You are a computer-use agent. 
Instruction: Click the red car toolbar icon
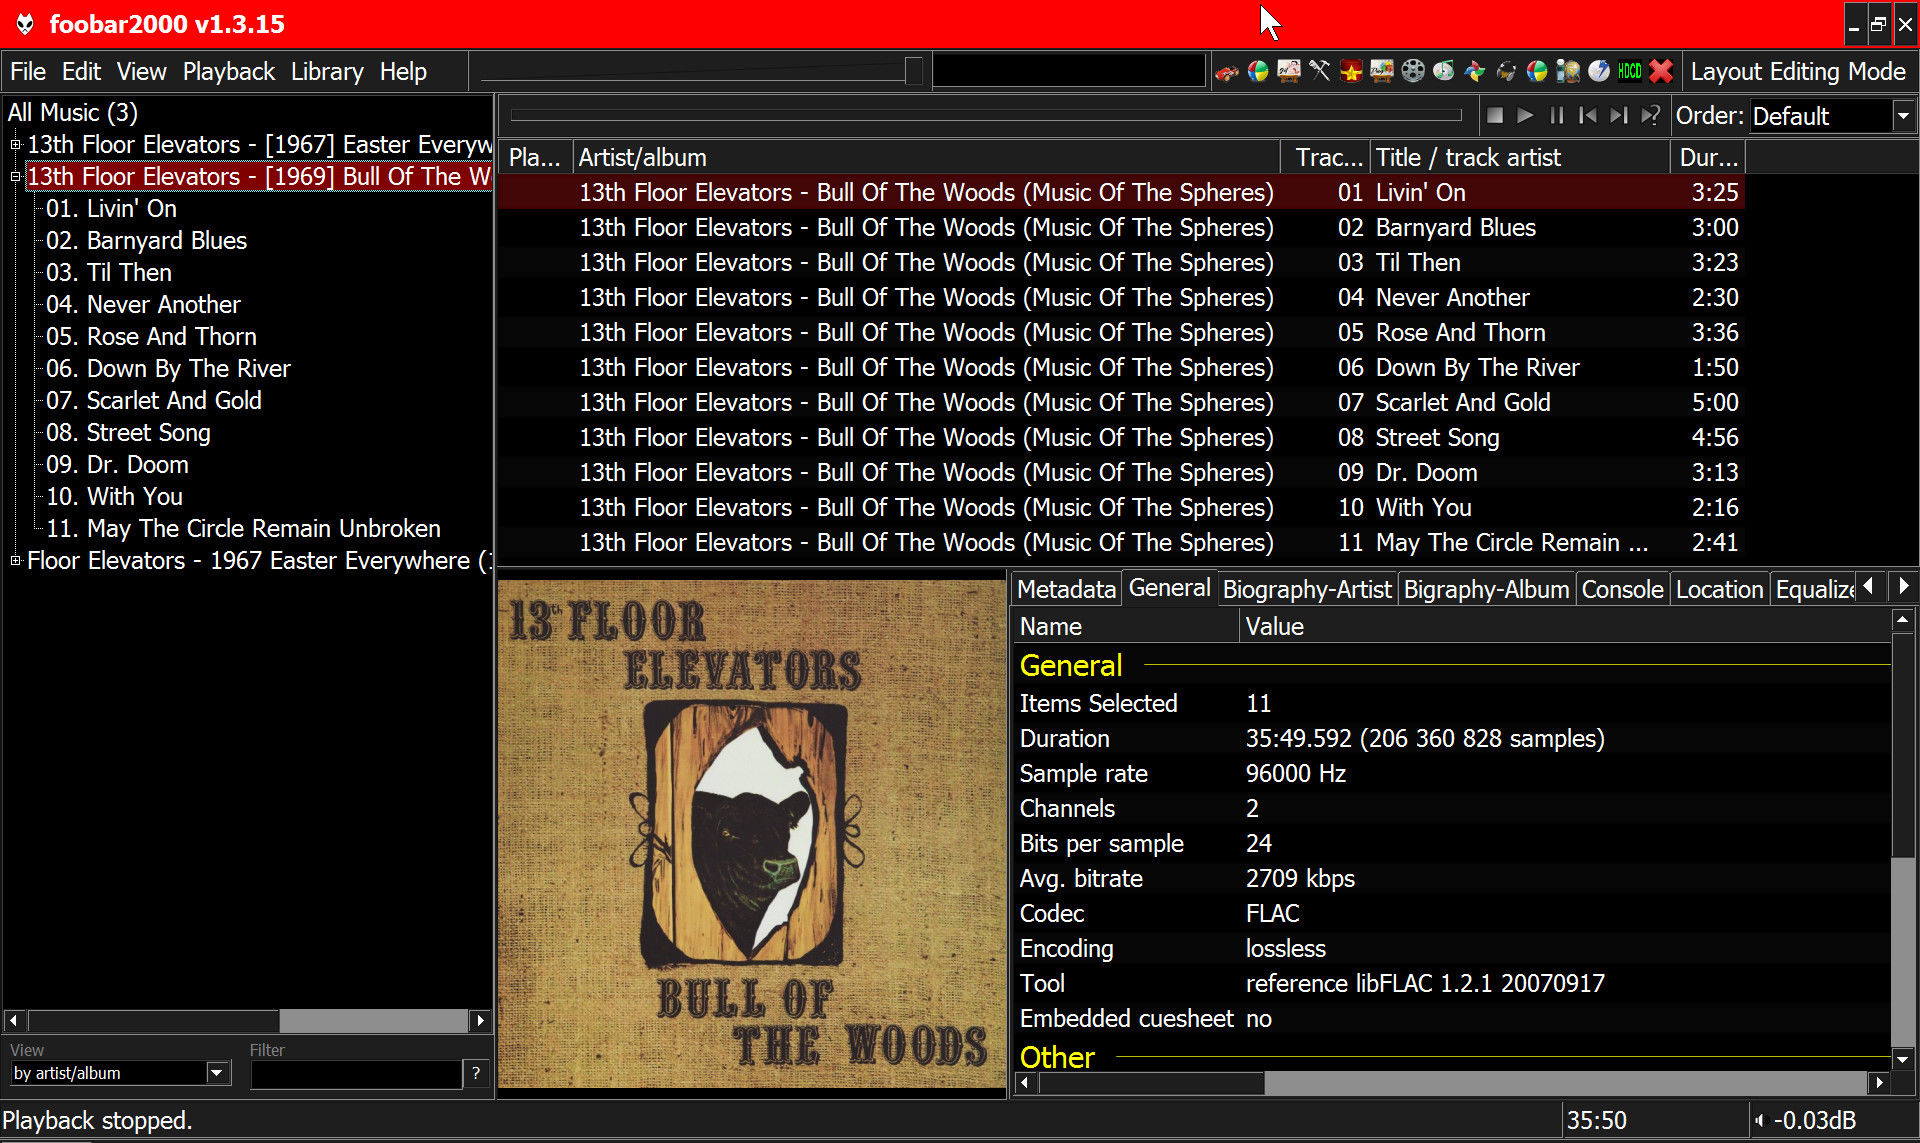[1227, 72]
